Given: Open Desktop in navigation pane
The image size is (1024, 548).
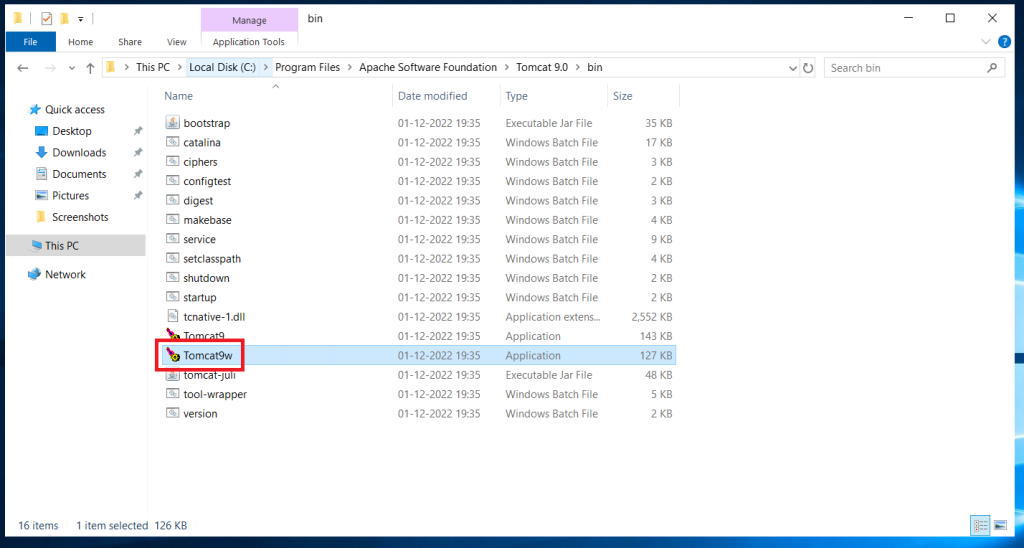Looking at the screenshot, I should (x=72, y=131).
